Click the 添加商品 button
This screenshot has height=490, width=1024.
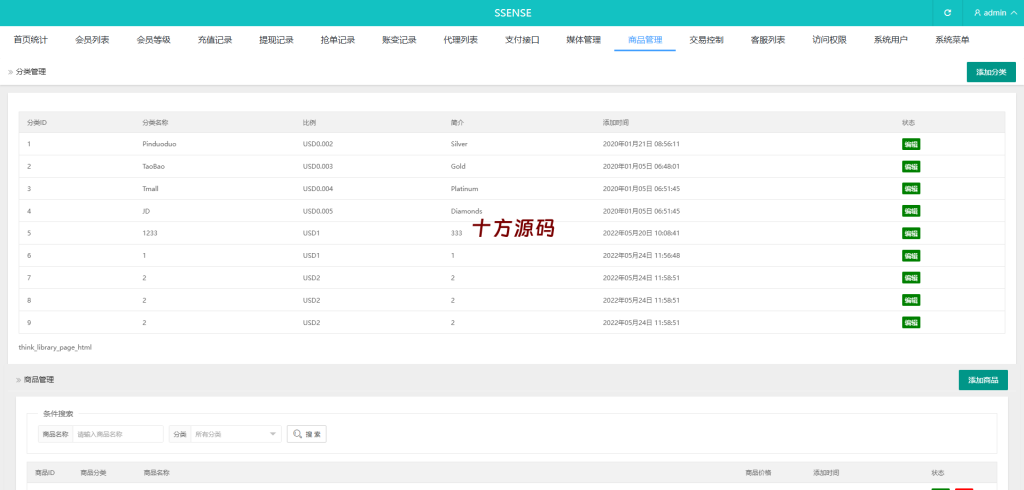(983, 380)
